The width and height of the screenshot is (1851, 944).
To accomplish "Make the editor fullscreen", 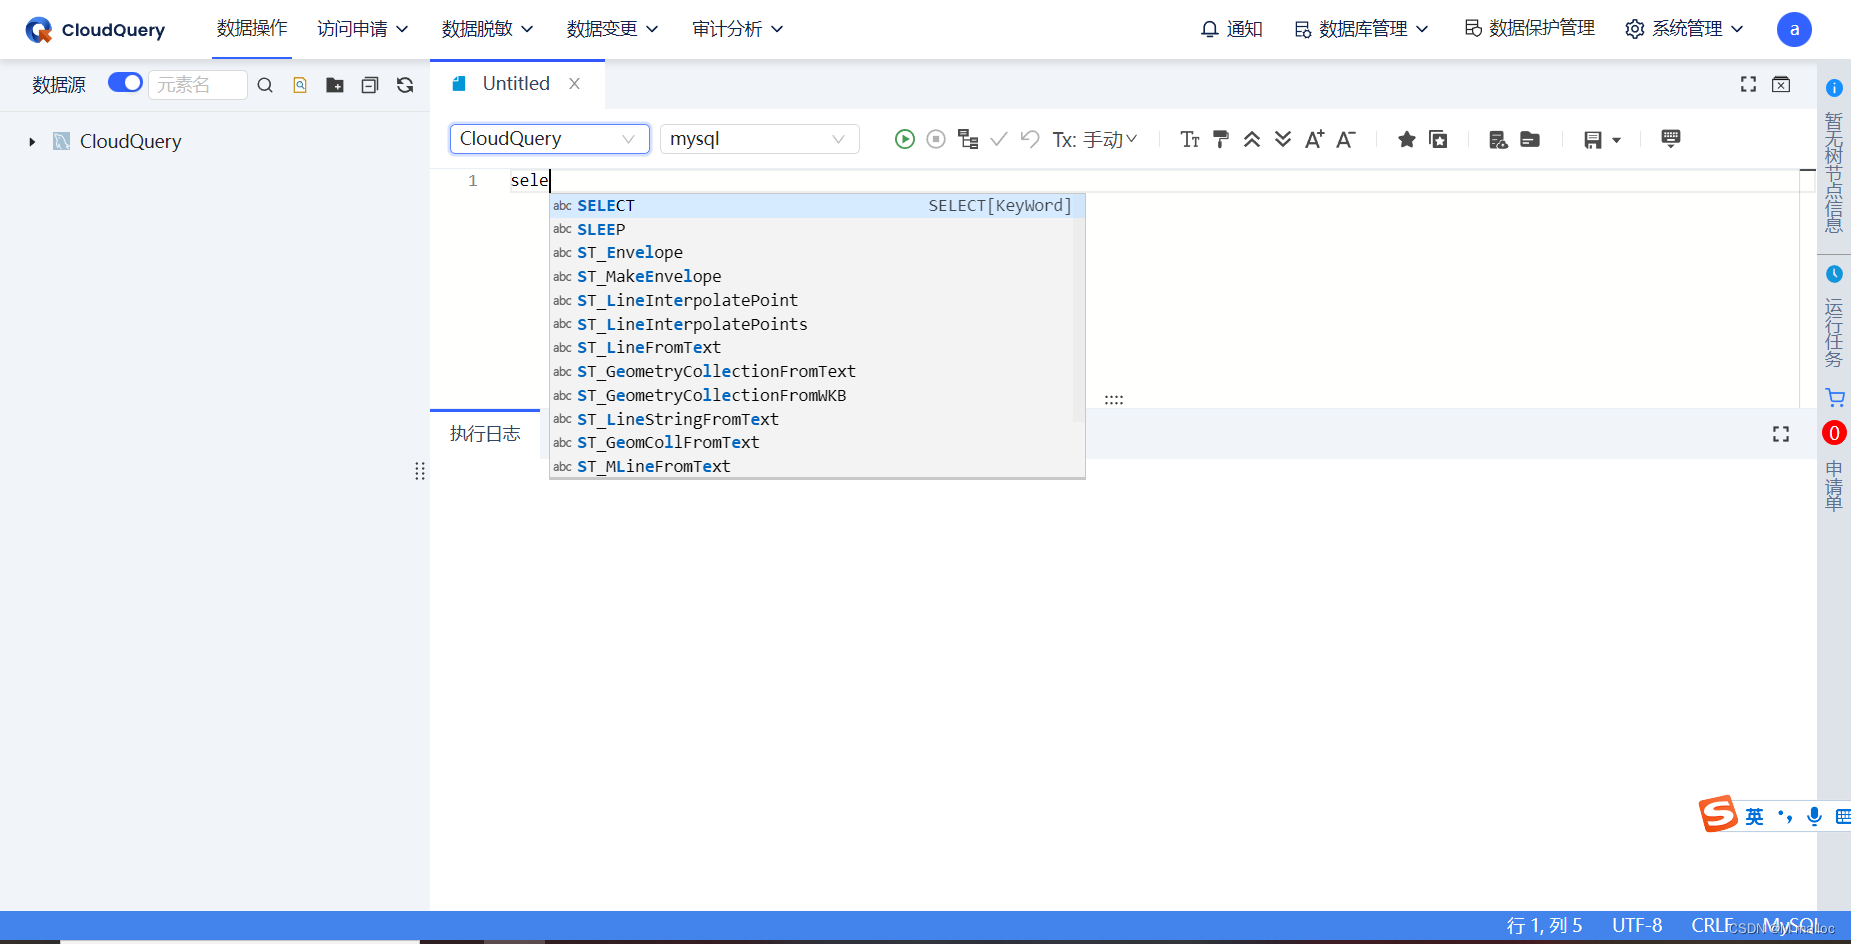I will (1748, 84).
